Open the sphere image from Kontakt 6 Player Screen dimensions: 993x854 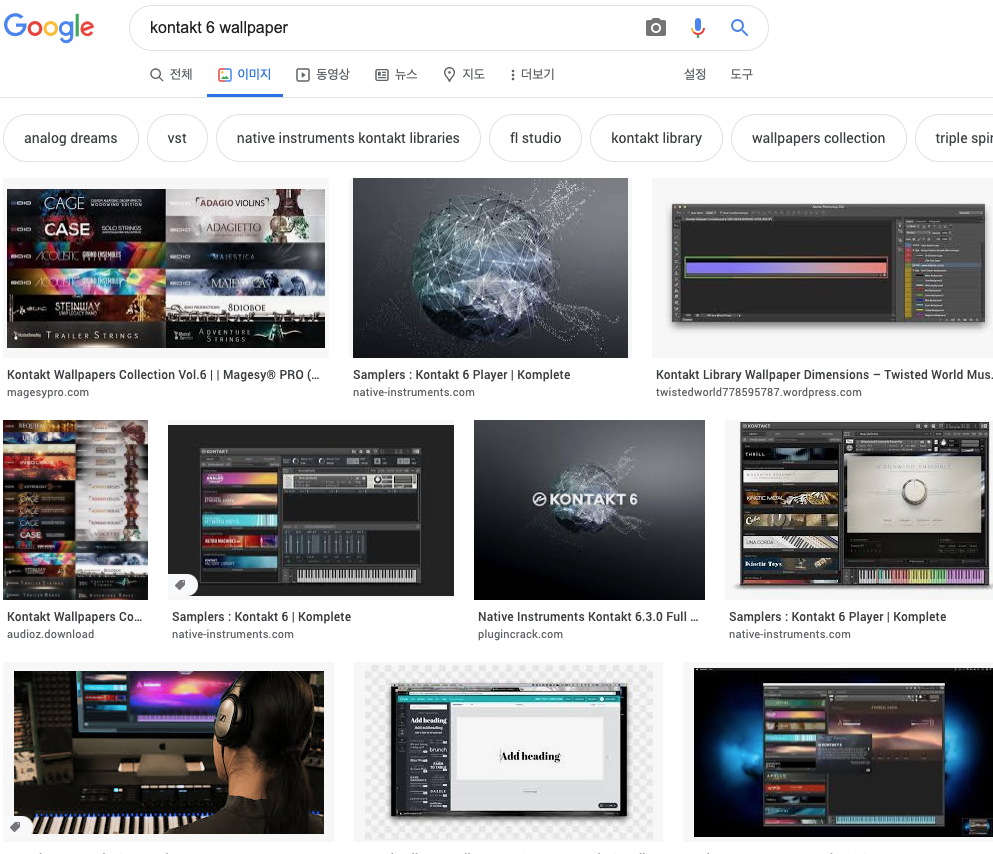pos(490,268)
